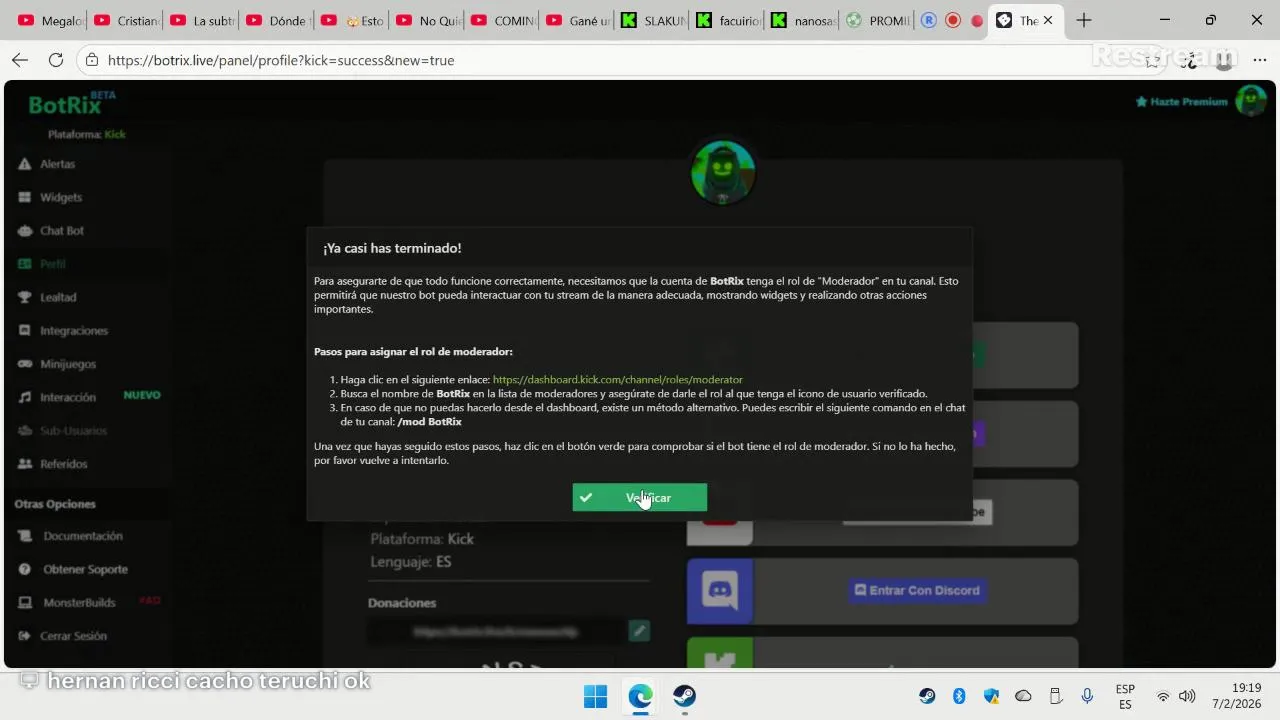Open the user avatar in top-right corner
The height and width of the screenshot is (720, 1280).
(1251, 100)
